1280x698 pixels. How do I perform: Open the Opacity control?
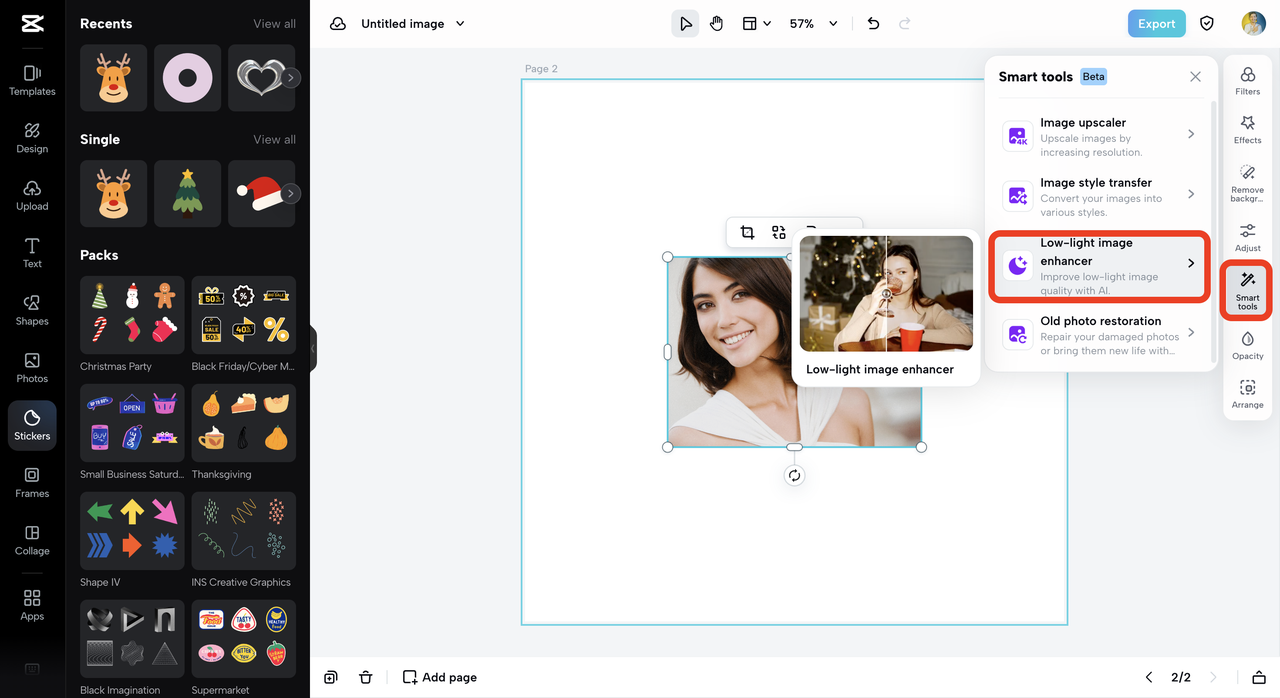(1247, 346)
